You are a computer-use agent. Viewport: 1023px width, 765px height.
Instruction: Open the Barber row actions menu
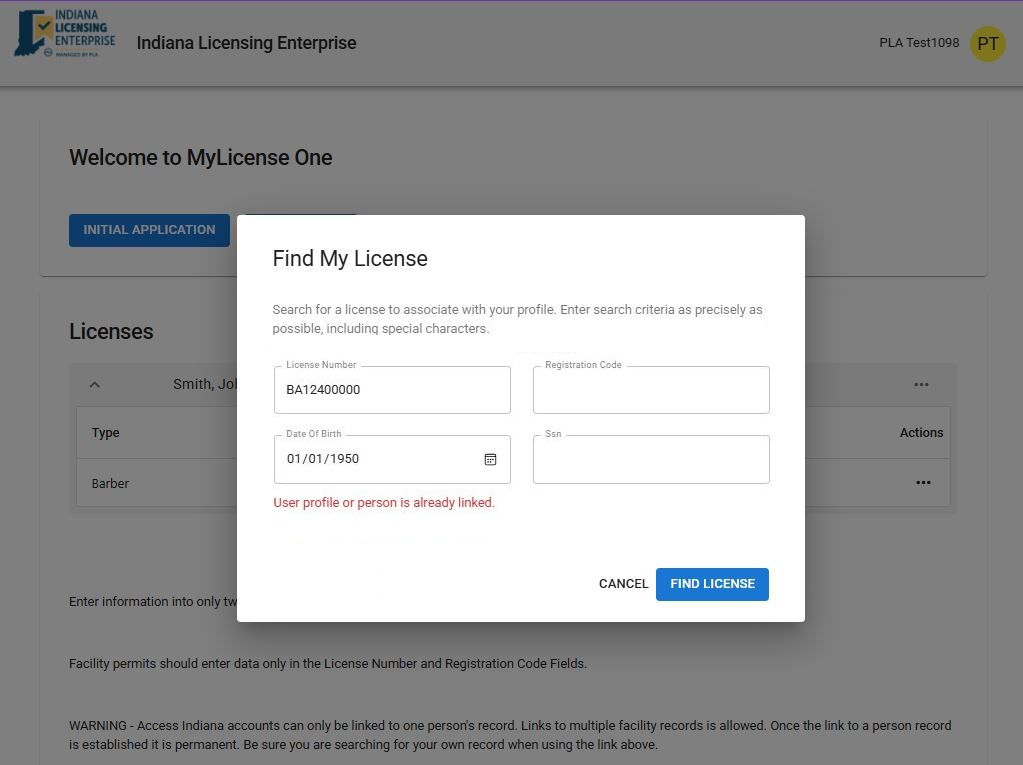(x=922, y=483)
